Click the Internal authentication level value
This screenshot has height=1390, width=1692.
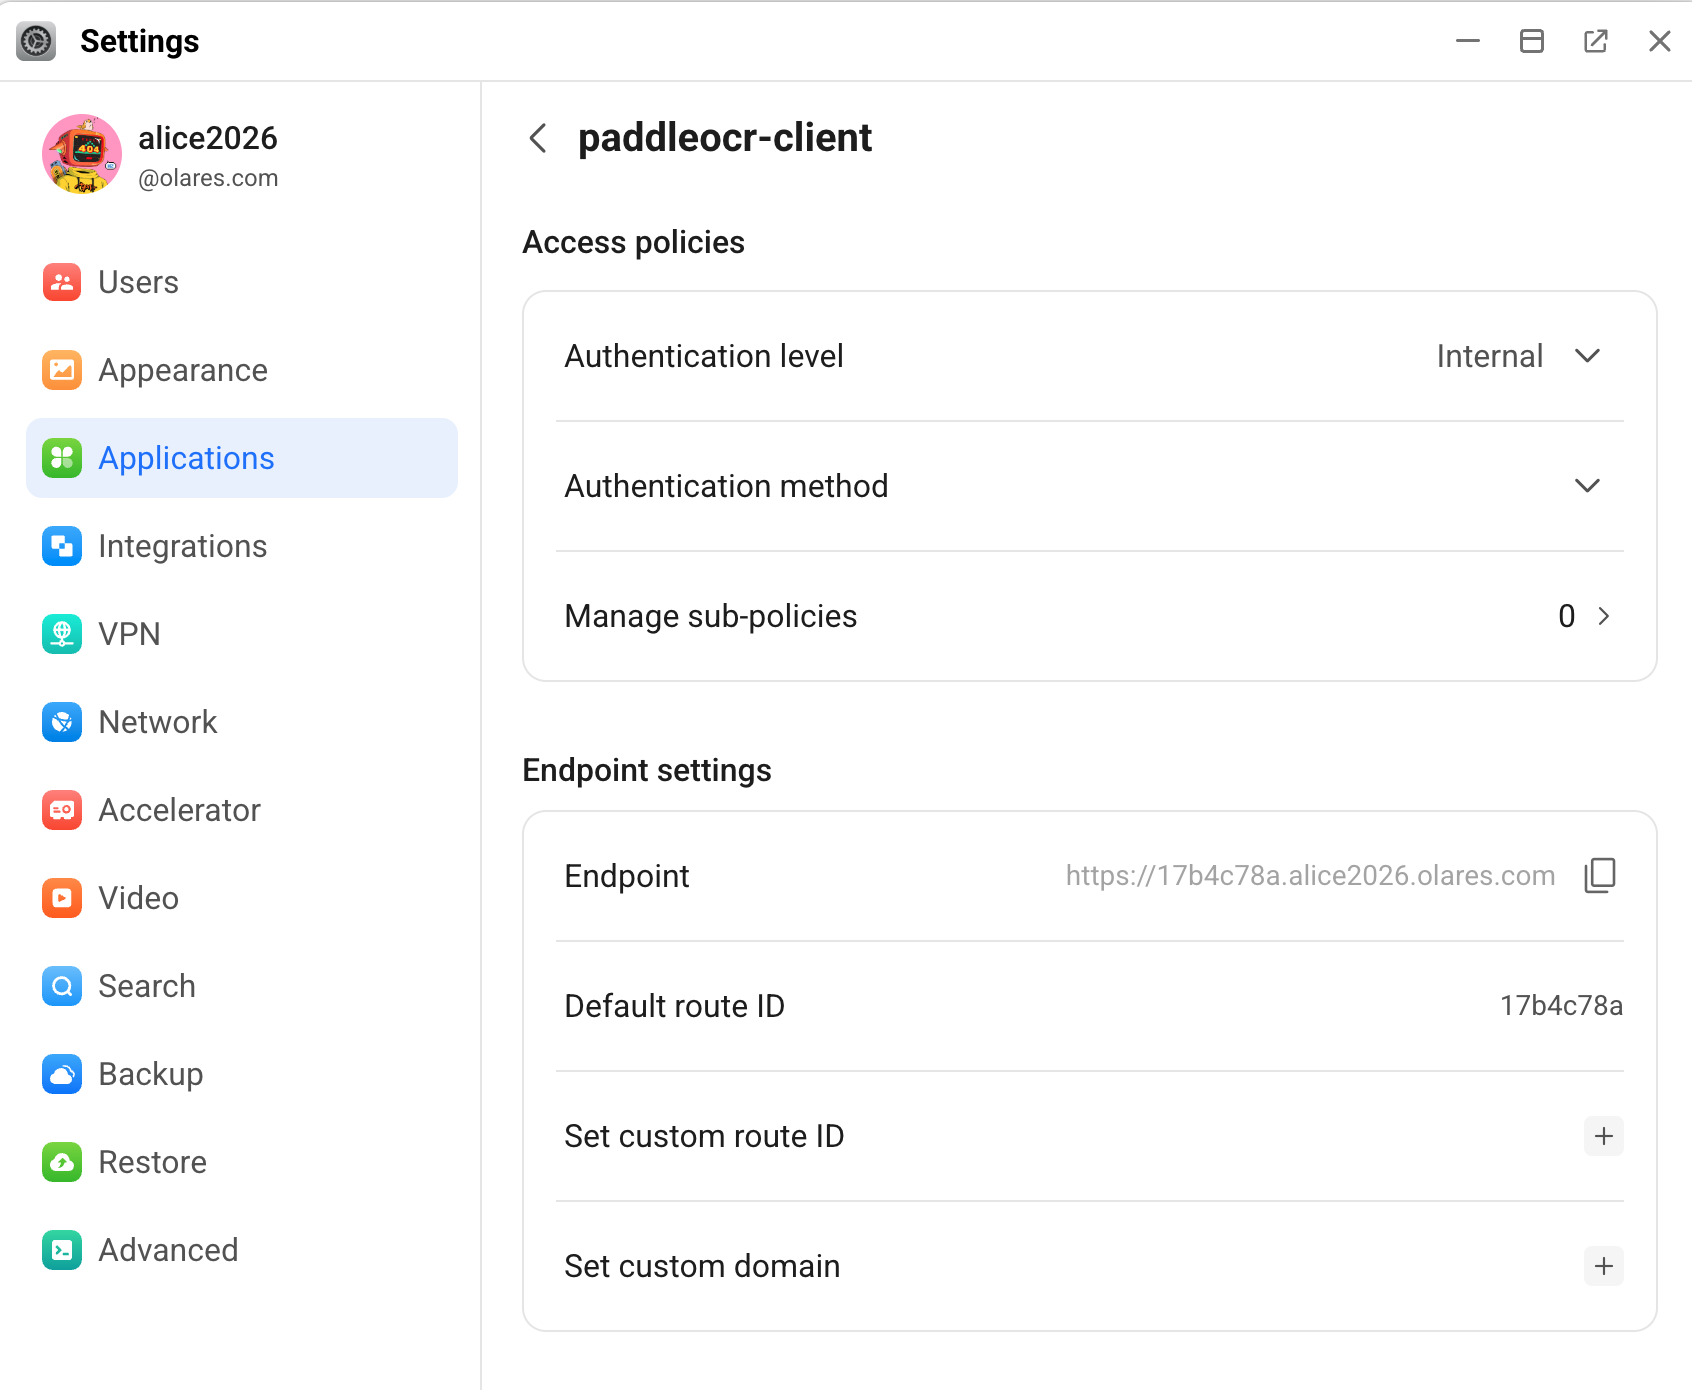[1489, 356]
